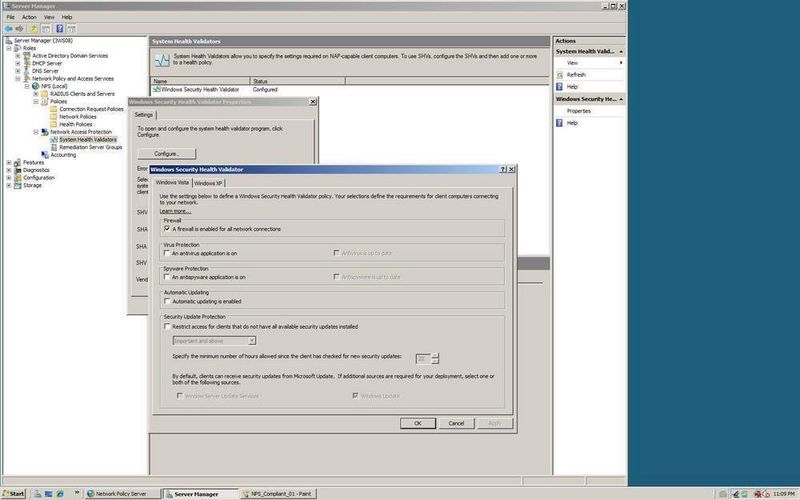Open the Action menu
The height and width of the screenshot is (500, 800).
pos(29,17)
